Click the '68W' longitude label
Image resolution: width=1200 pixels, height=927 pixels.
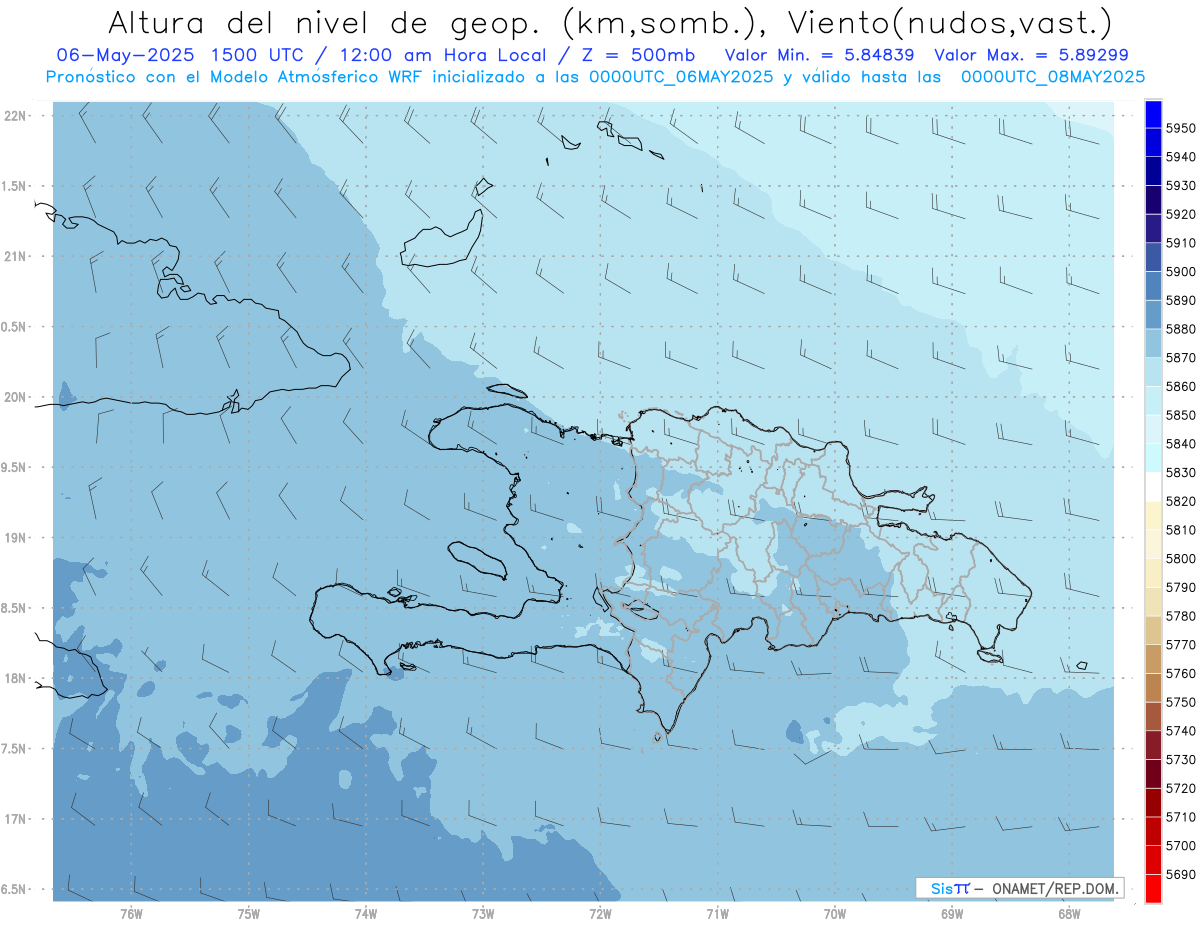coord(1069,914)
